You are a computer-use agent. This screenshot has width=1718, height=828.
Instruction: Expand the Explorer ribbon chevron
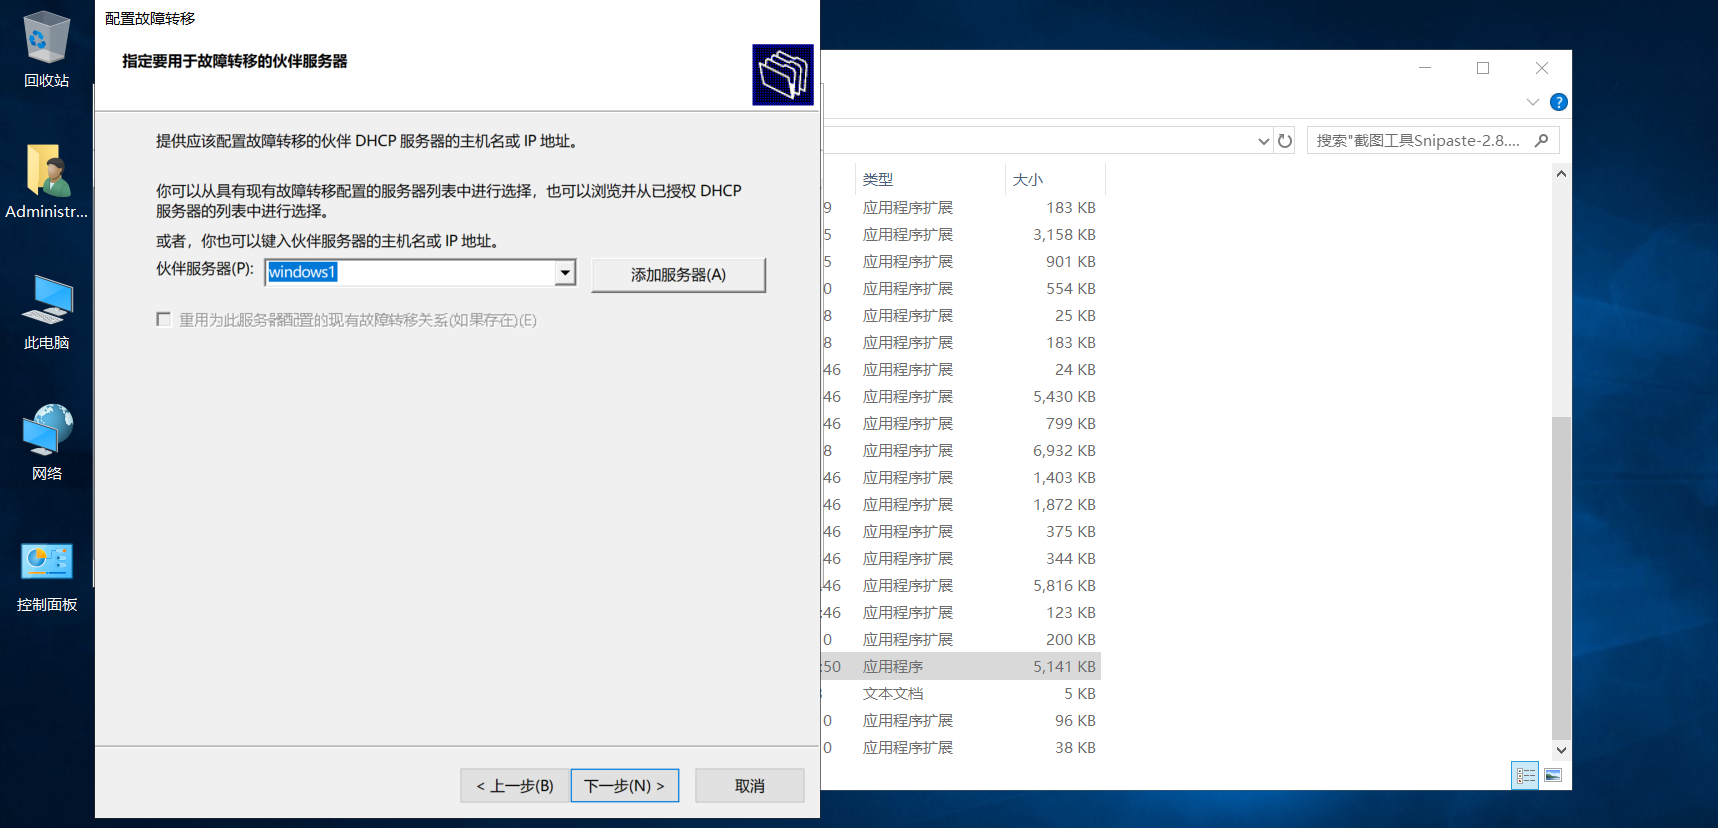click(x=1532, y=102)
